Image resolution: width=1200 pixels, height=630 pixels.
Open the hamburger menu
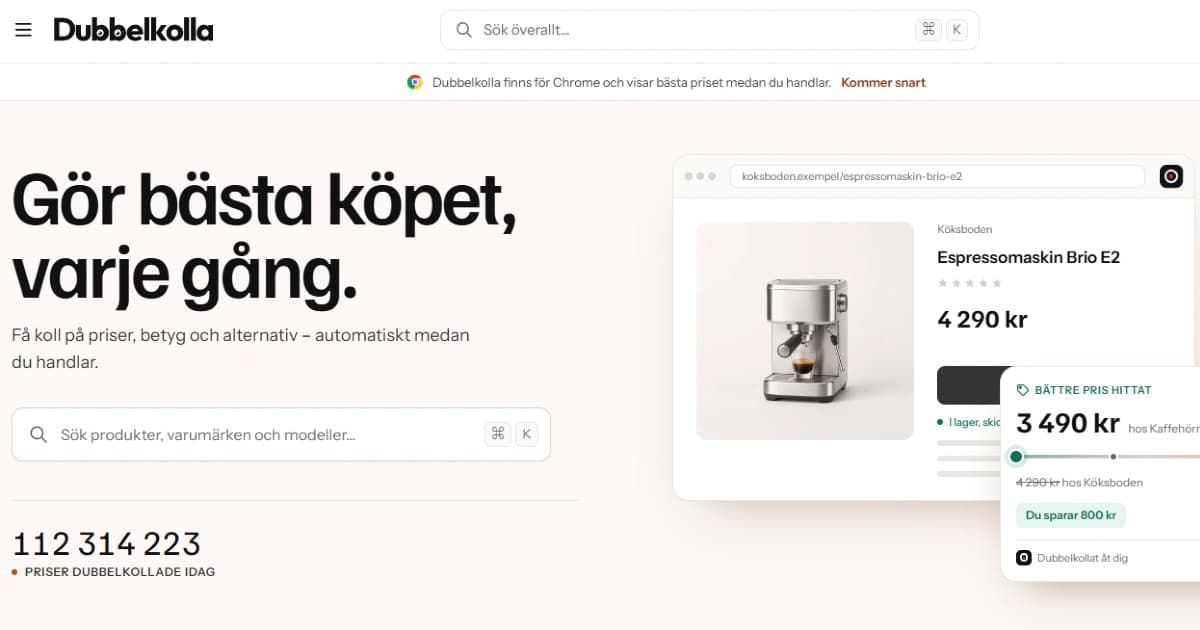tap(23, 30)
